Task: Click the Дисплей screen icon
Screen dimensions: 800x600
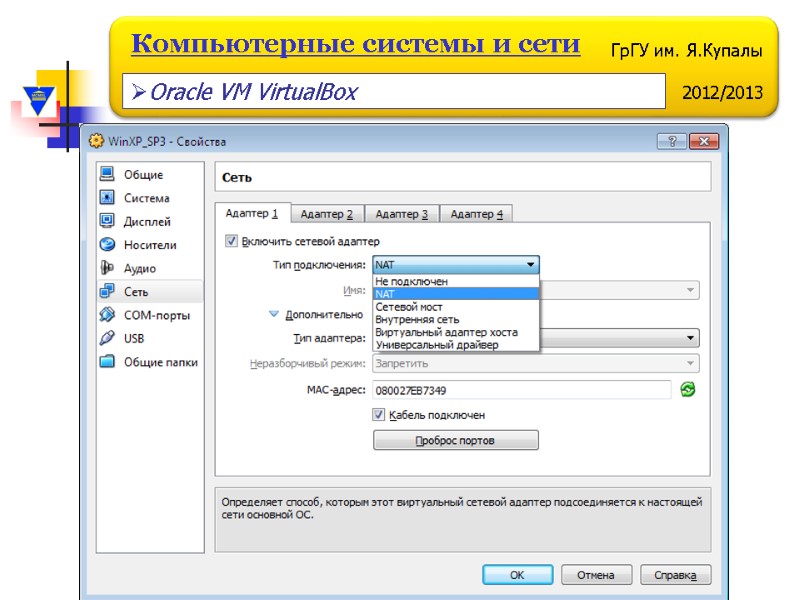Action: [x=107, y=221]
